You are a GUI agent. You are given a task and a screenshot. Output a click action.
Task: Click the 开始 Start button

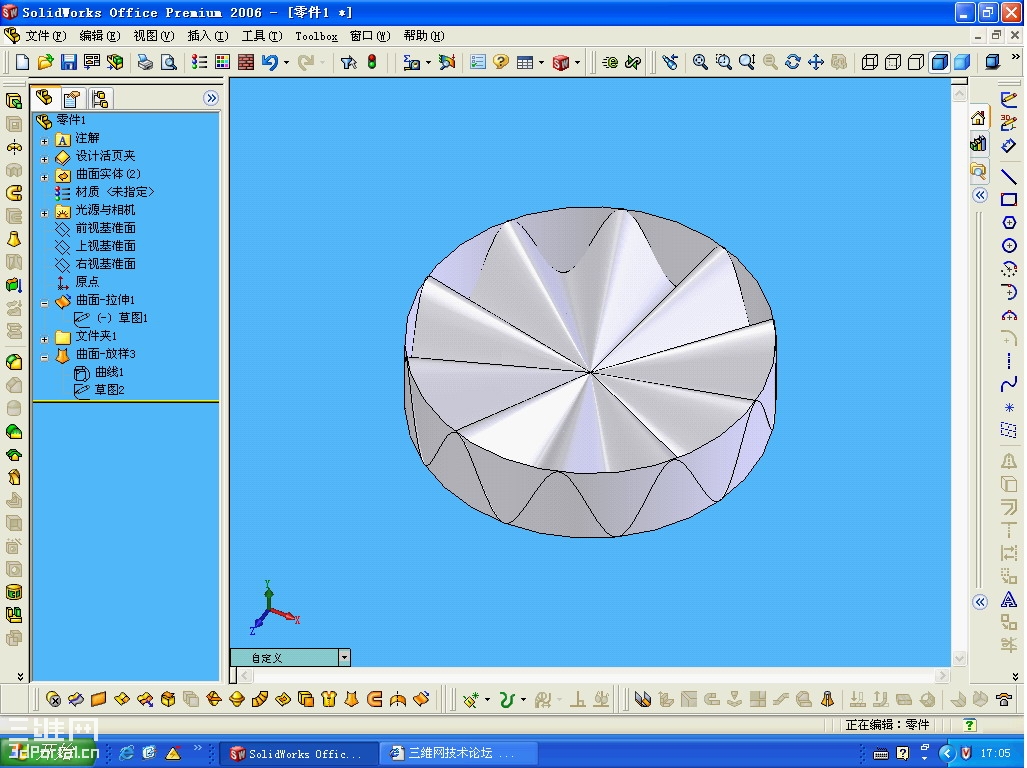[50, 752]
